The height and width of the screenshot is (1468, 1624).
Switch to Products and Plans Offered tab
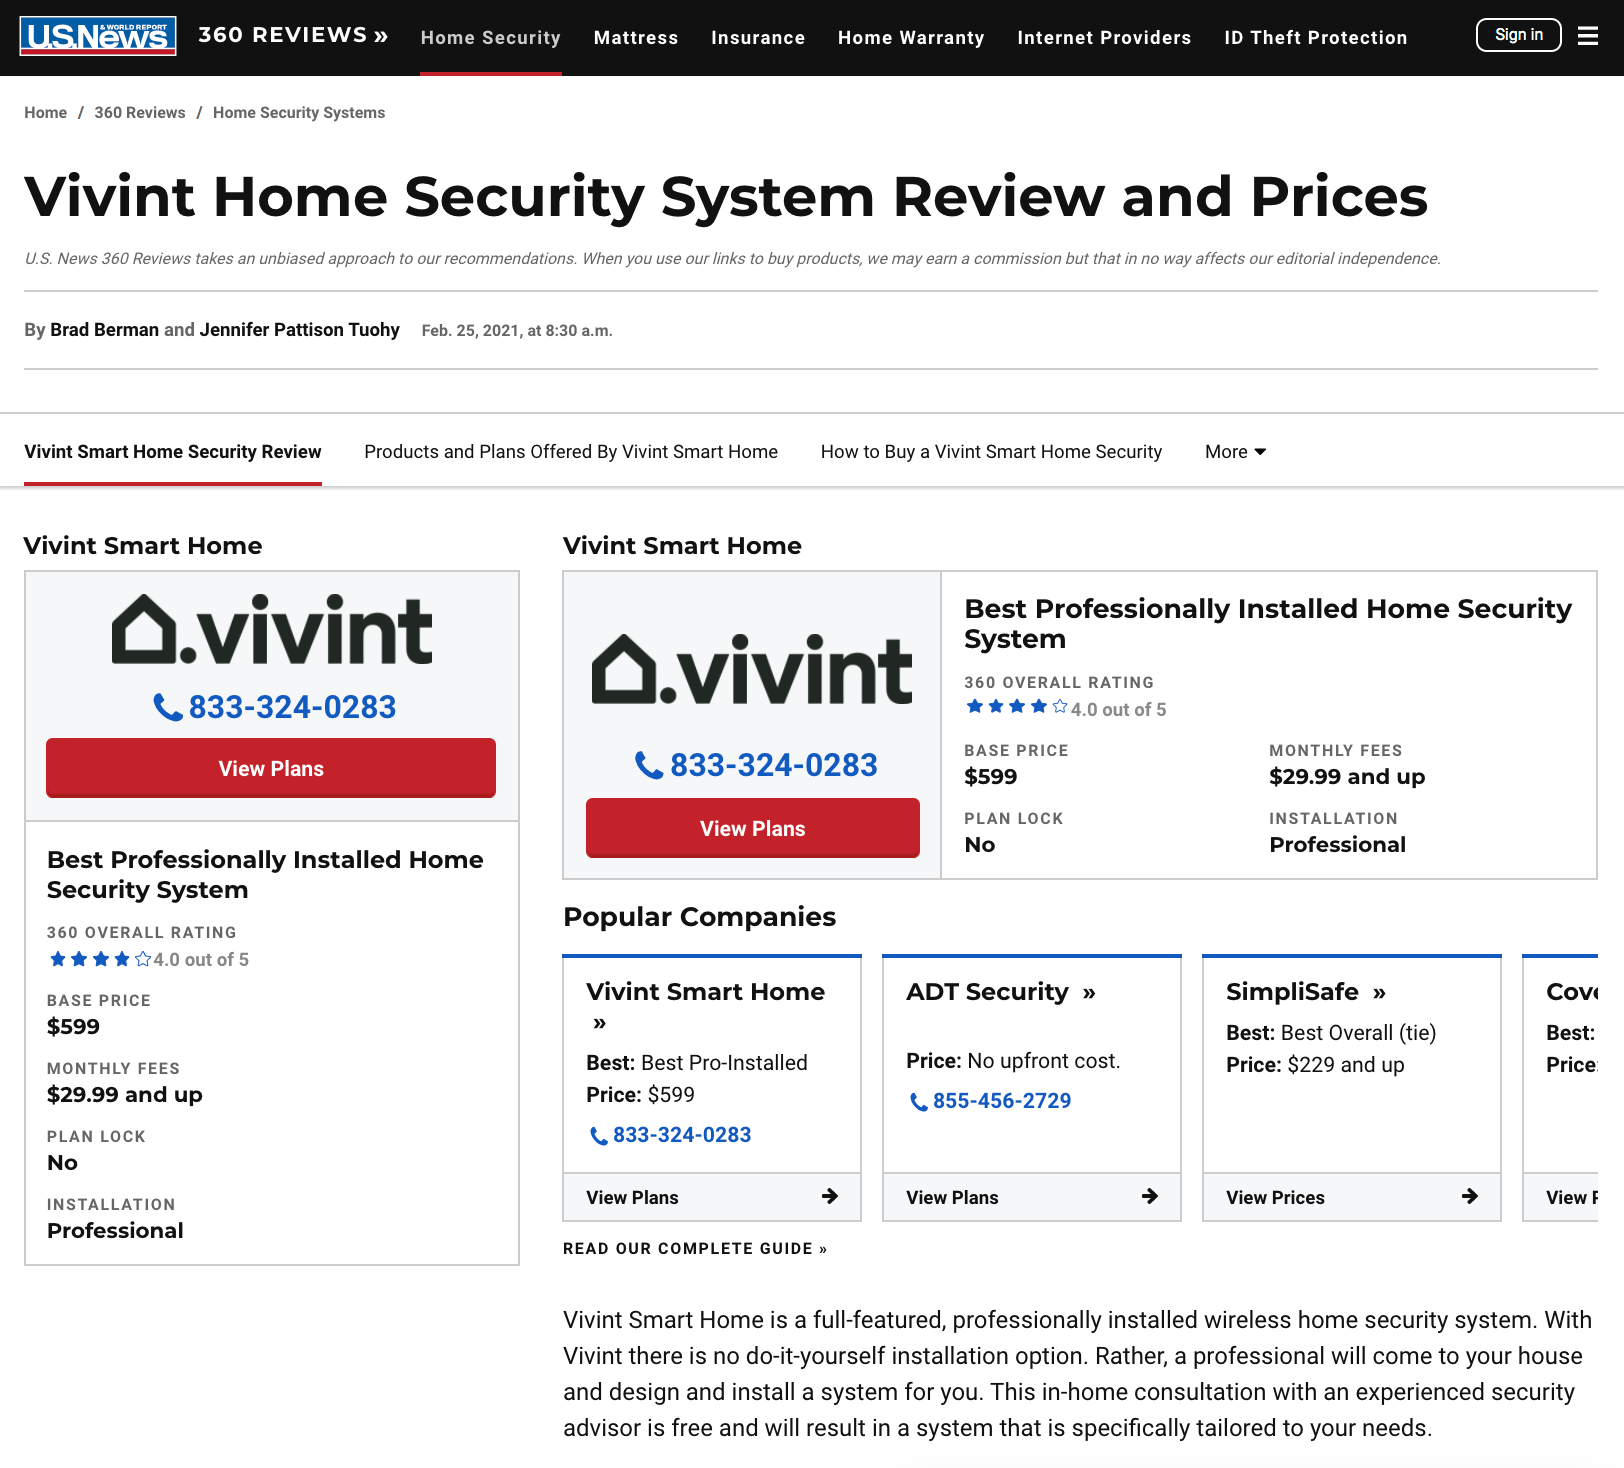click(571, 452)
